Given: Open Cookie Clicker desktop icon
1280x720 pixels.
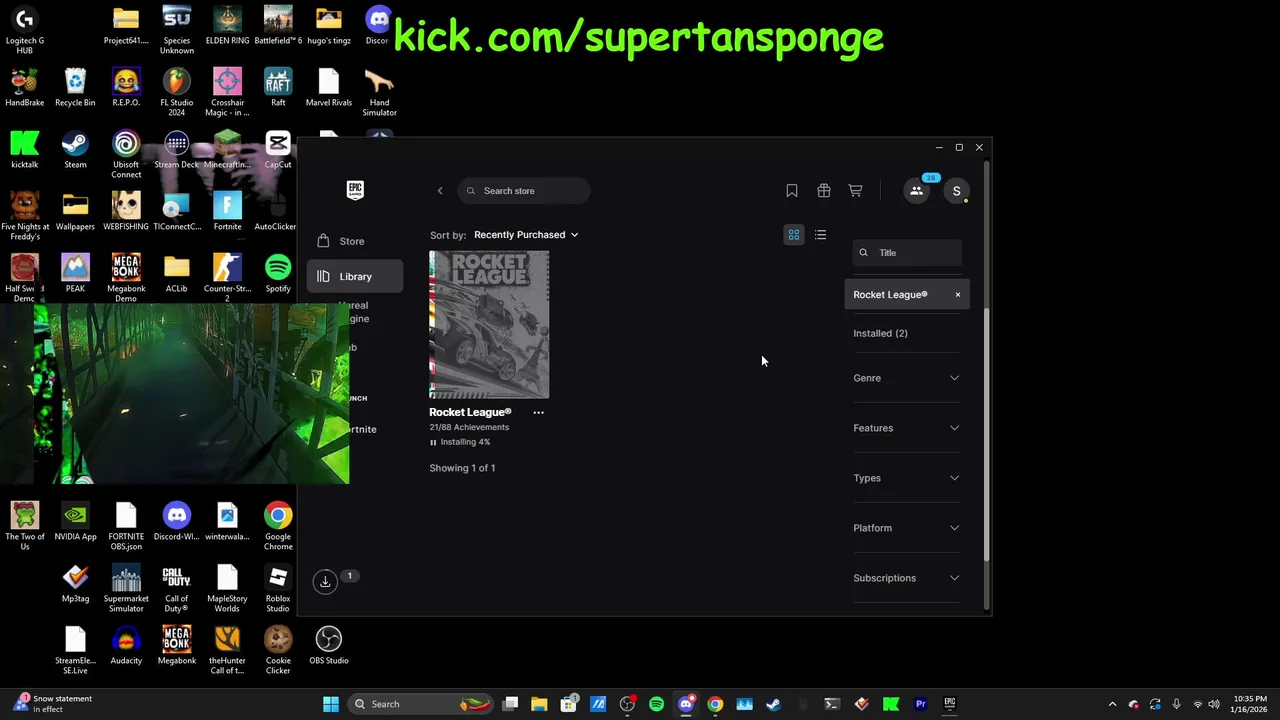Looking at the screenshot, I should [x=278, y=650].
